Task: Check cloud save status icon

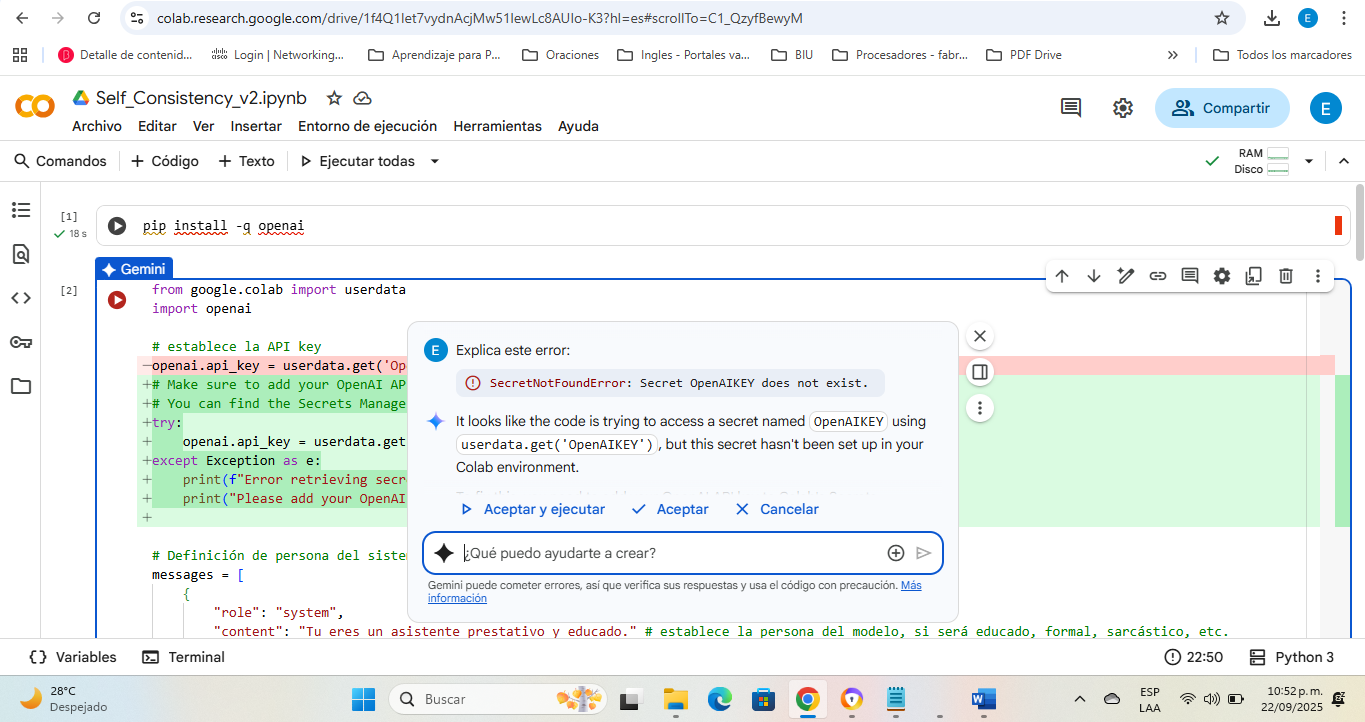Action: click(363, 98)
